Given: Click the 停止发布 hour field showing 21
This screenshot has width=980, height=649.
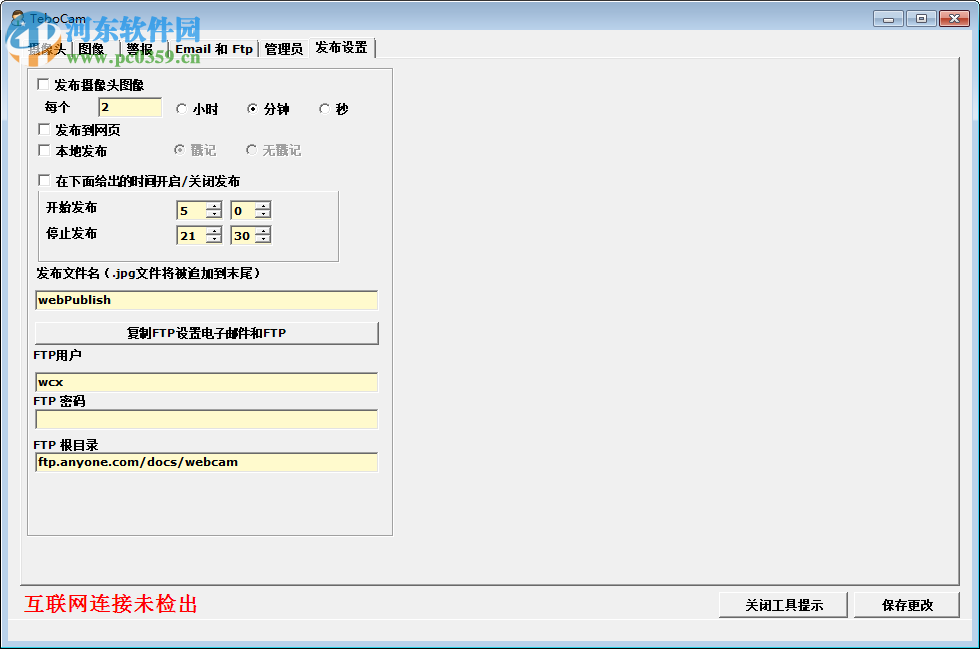Looking at the screenshot, I should pyautogui.click(x=191, y=236).
